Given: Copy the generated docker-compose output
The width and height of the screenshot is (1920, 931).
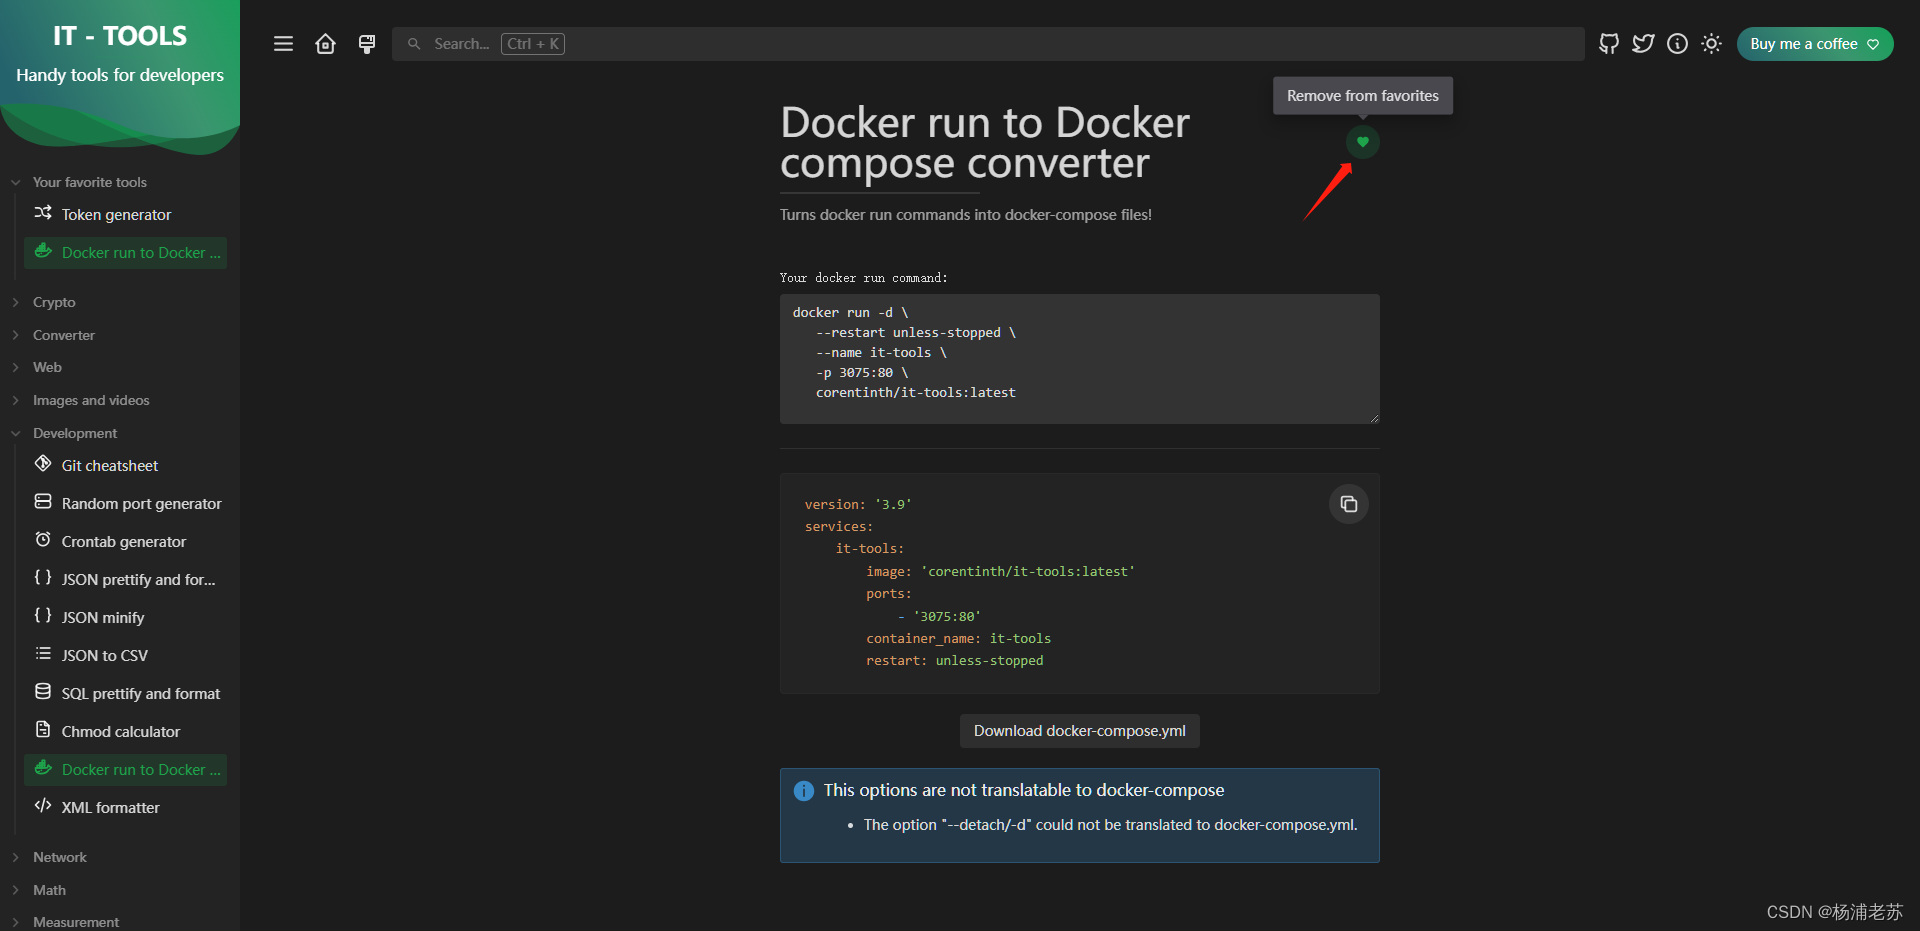Looking at the screenshot, I should click(1348, 504).
